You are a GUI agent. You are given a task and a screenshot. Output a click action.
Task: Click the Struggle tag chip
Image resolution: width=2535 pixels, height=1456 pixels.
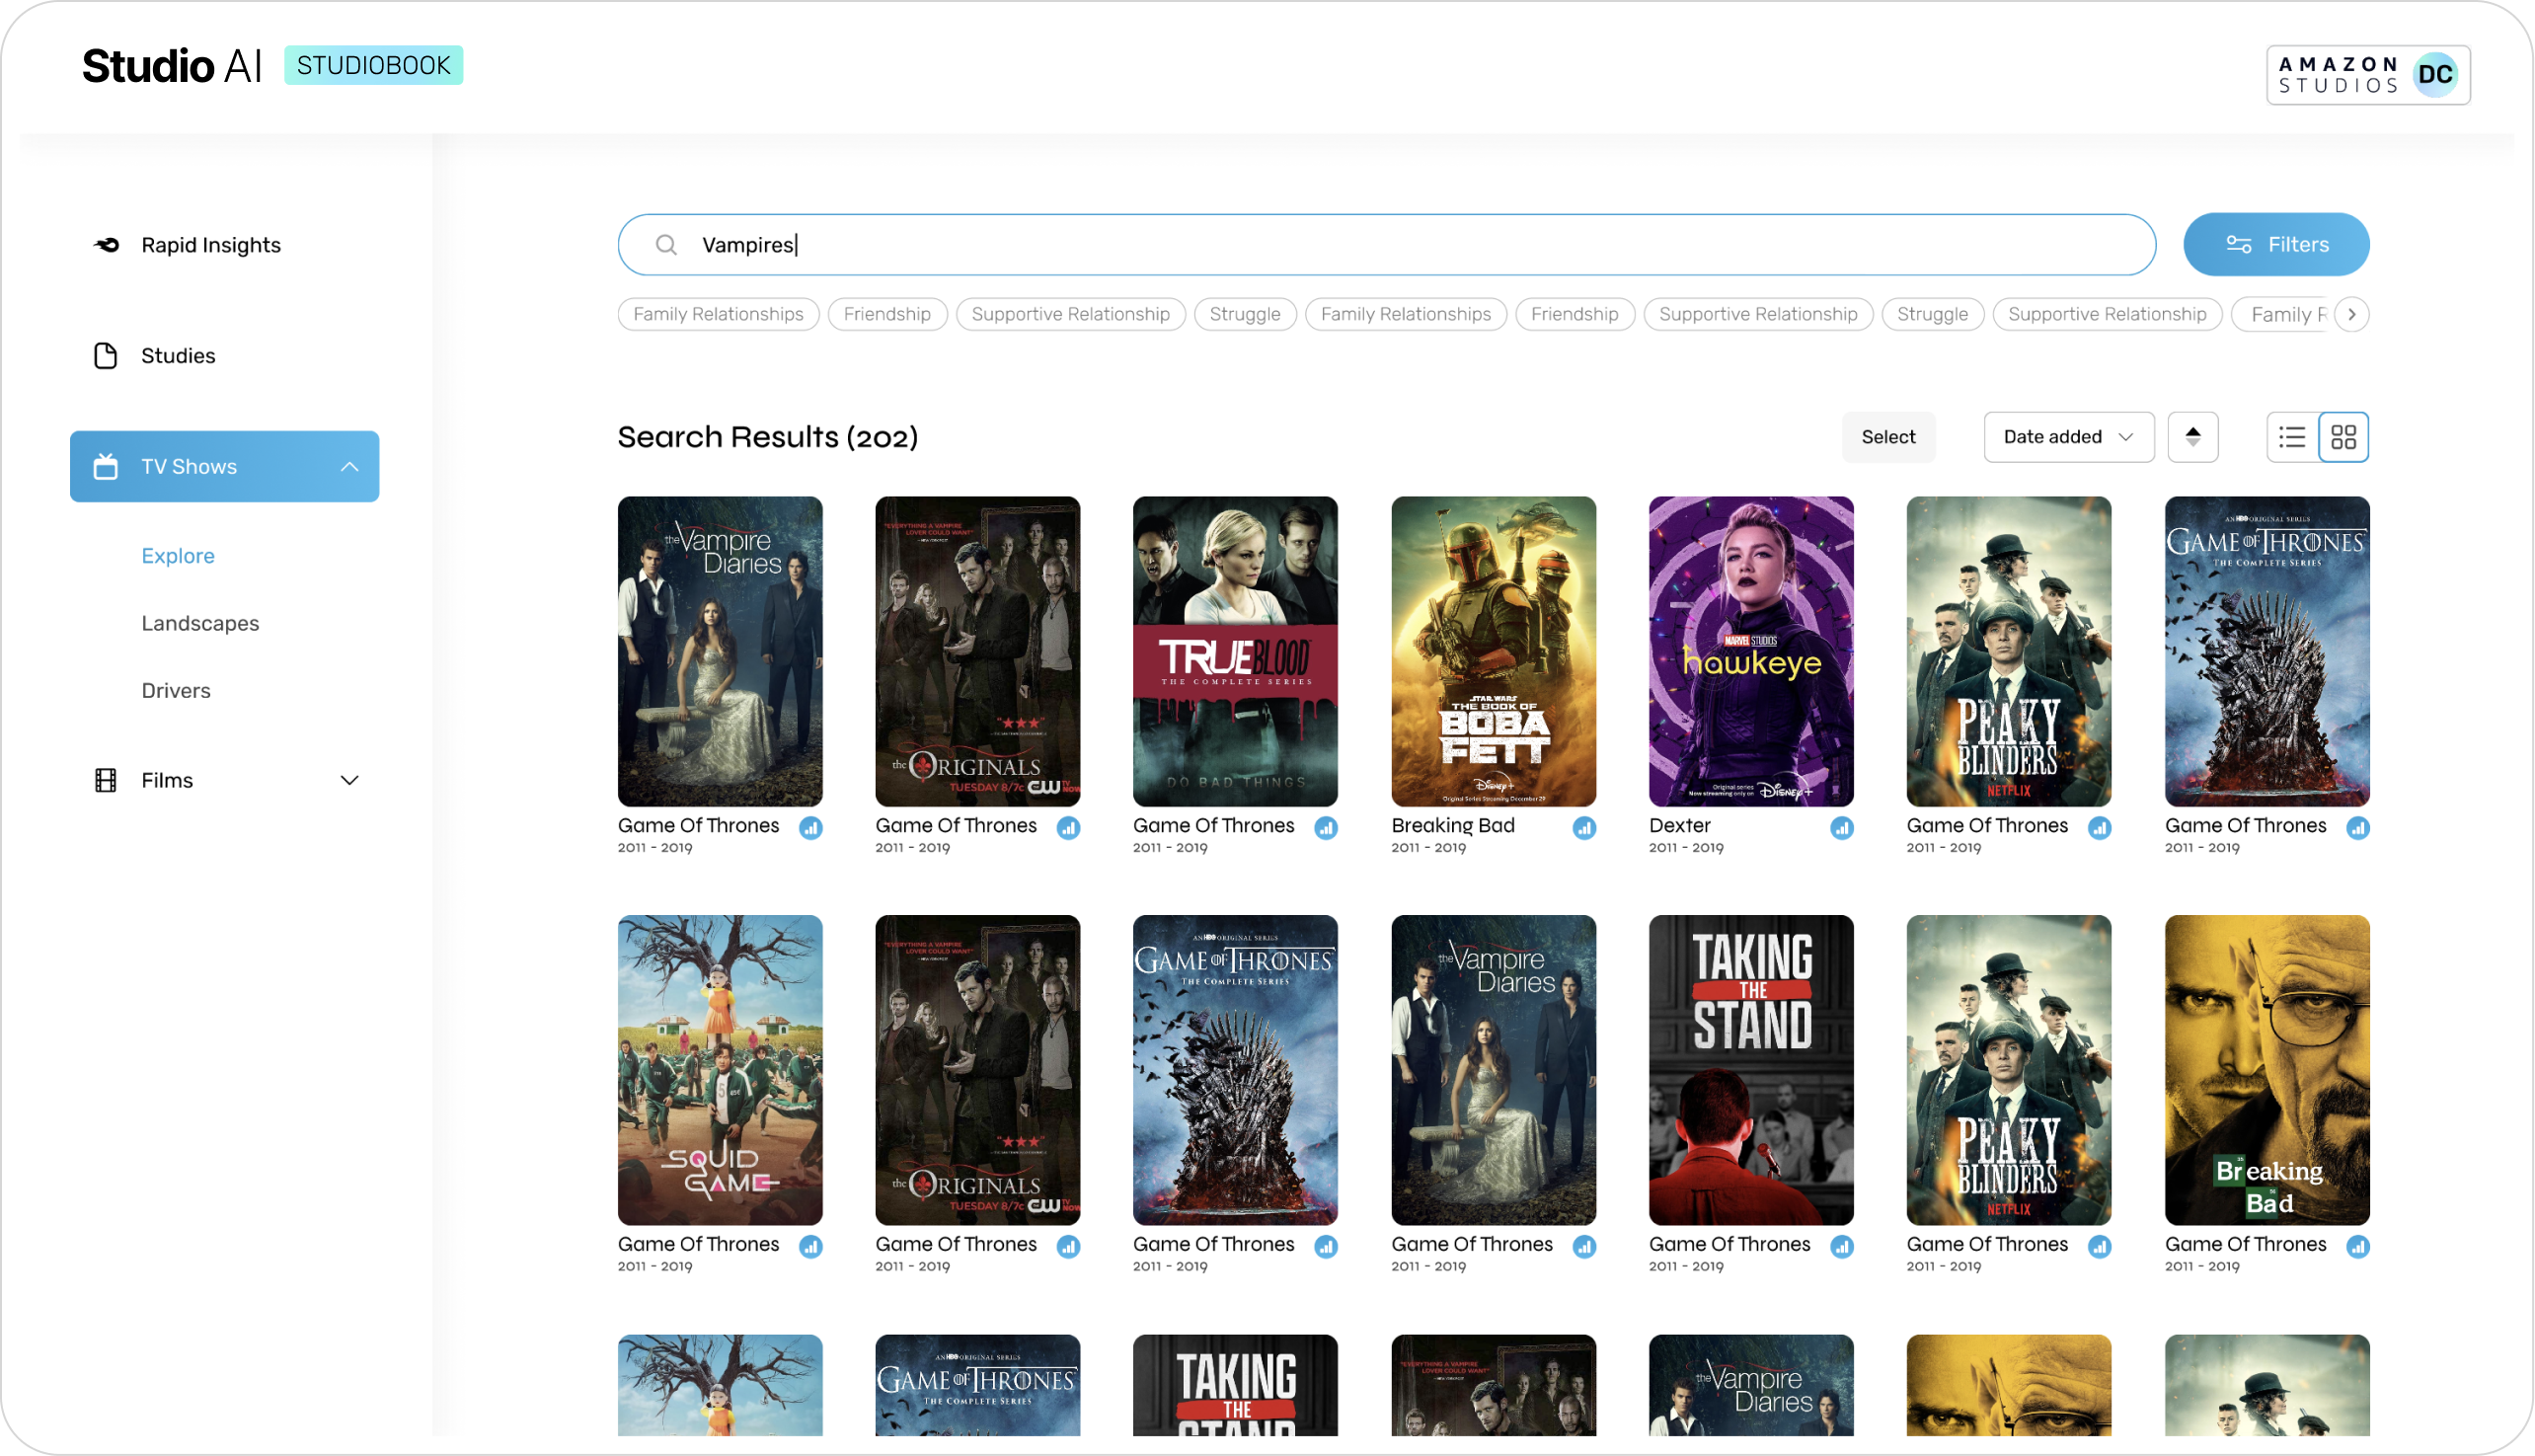coord(1244,314)
